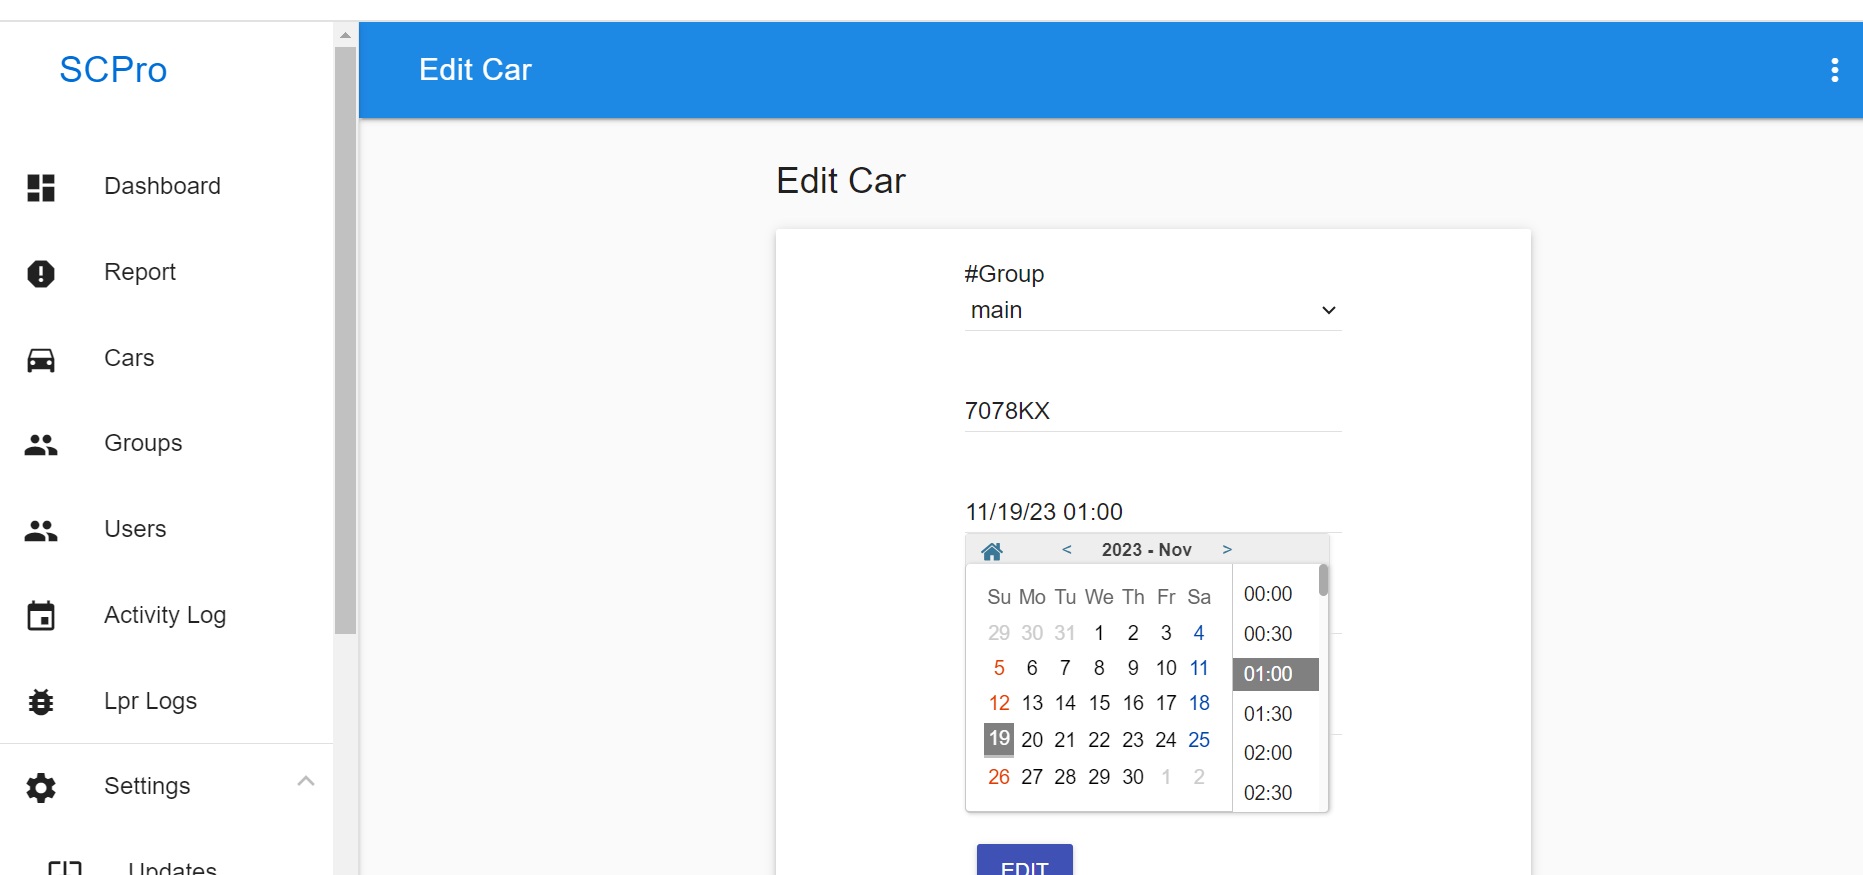1863x875 pixels.
Task: Open the three-dot overflow menu
Action: pos(1834,70)
